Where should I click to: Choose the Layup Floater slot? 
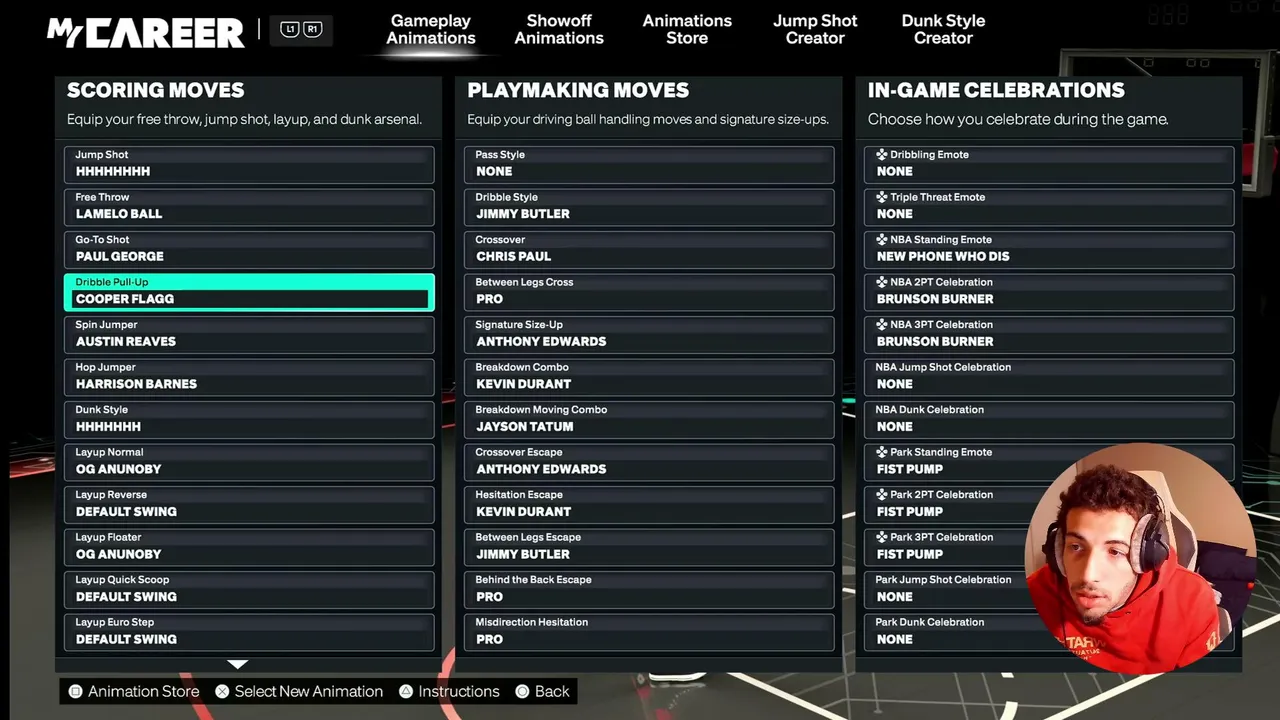coord(249,547)
